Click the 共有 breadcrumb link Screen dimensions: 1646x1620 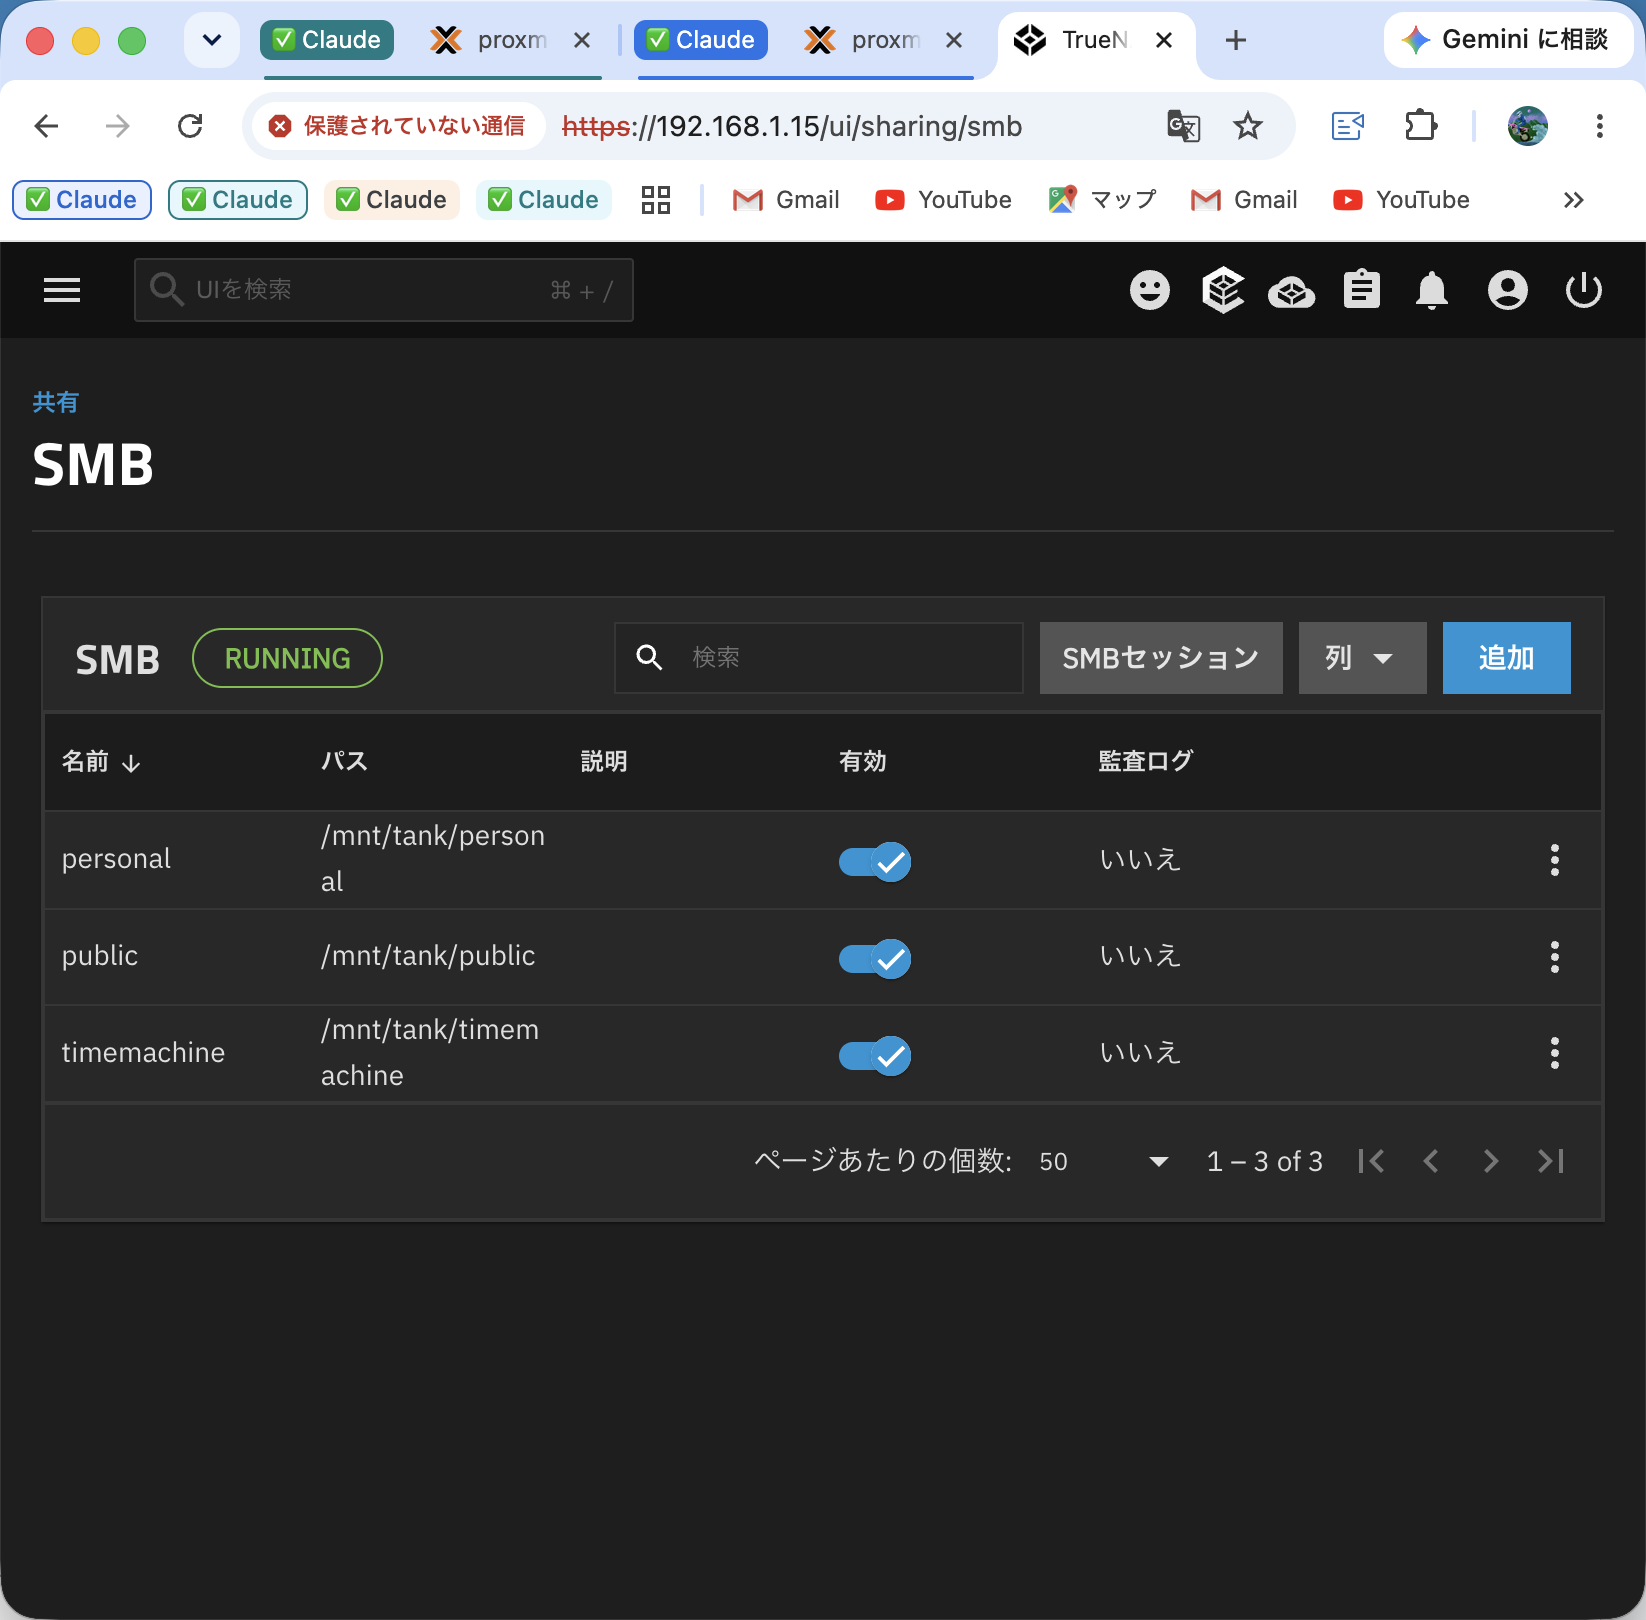(55, 402)
